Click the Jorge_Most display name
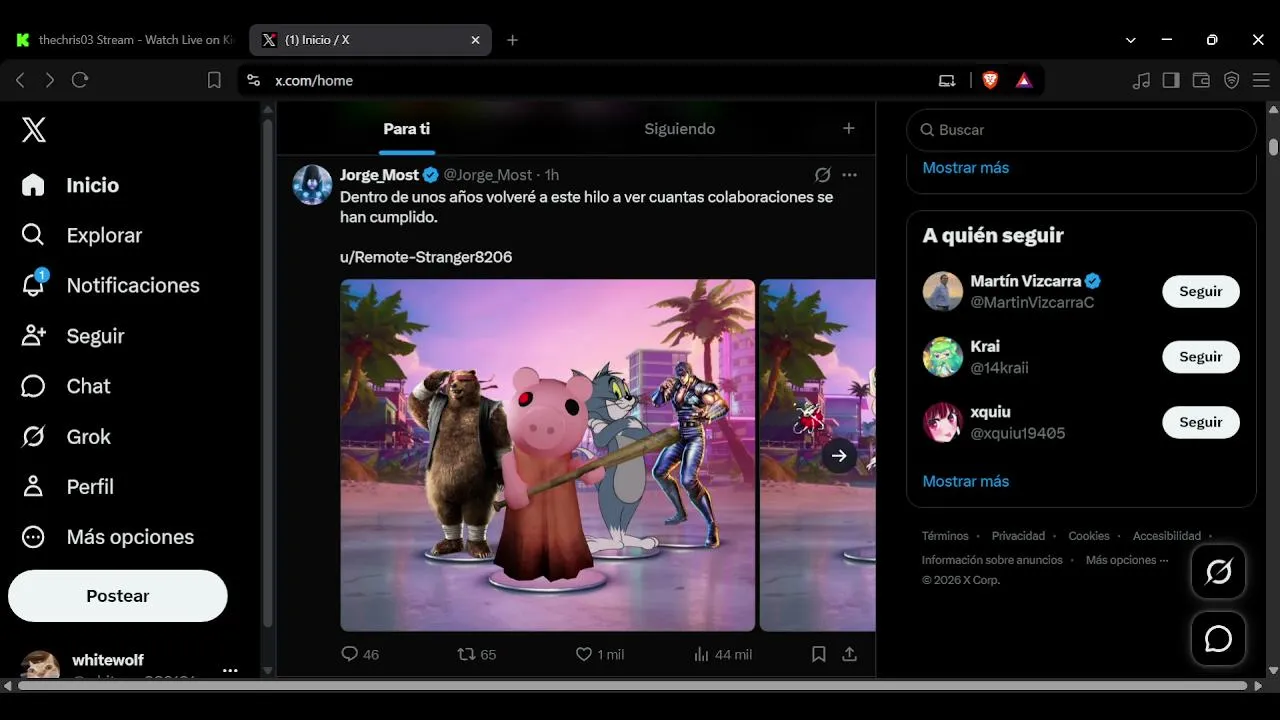Image resolution: width=1280 pixels, height=720 pixels. pos(379,175)
